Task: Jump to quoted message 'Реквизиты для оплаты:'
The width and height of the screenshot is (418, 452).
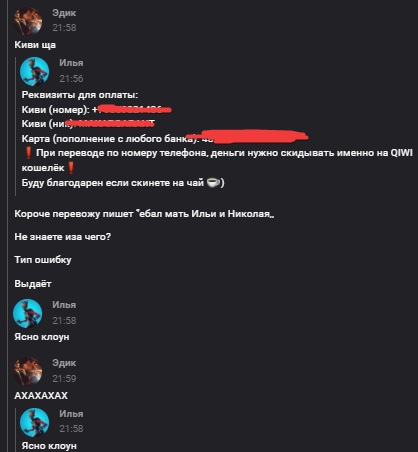Action: (x=80, y=95)
